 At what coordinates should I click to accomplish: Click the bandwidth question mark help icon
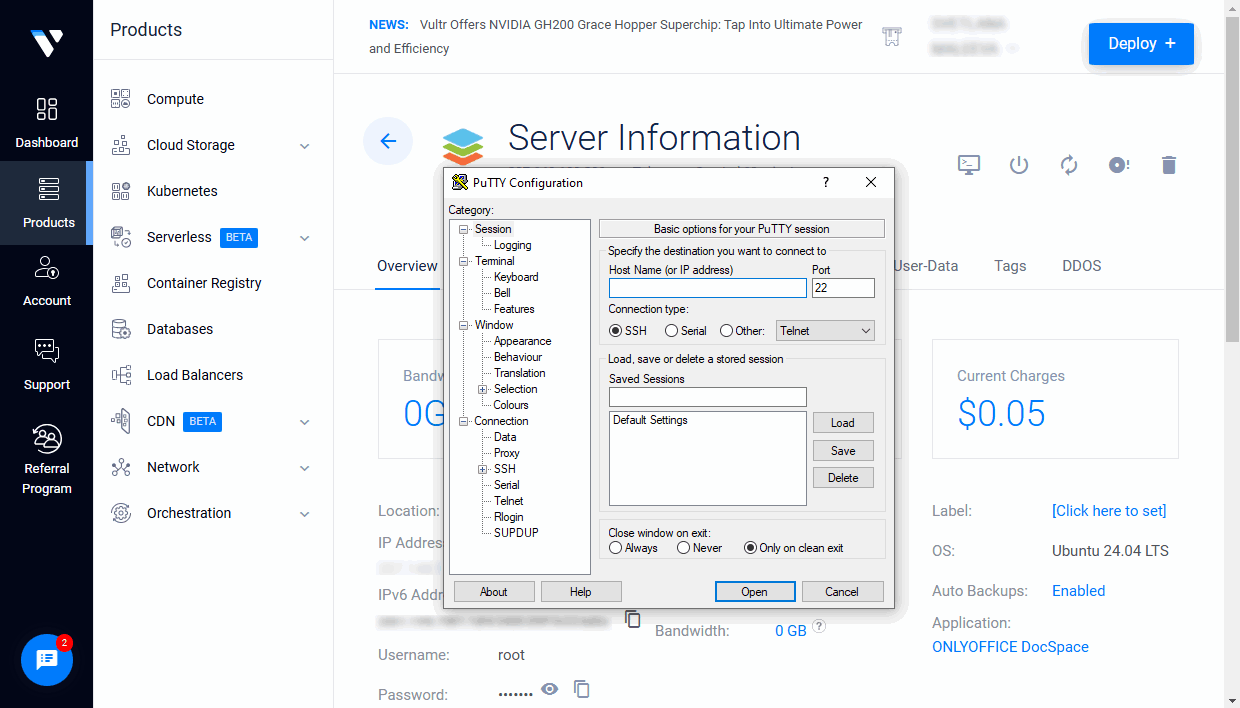818,626
